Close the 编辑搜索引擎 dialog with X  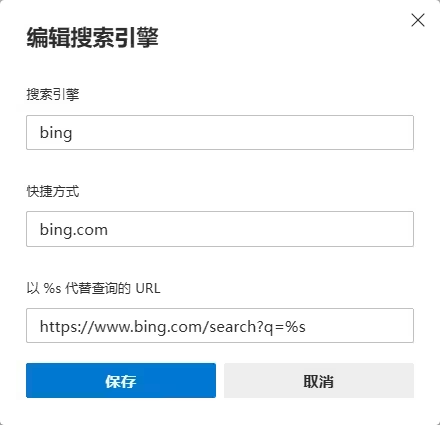point(418,20)
